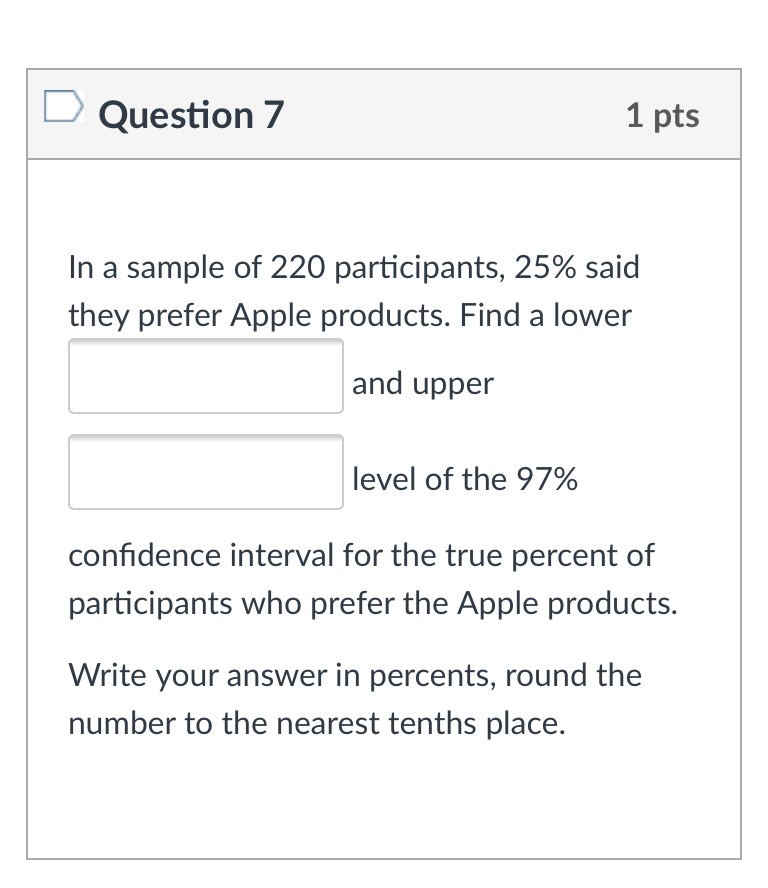Click the answer box before 'level of the 97%'
This screenshot has height=888, width=768.
coord(205,471)
